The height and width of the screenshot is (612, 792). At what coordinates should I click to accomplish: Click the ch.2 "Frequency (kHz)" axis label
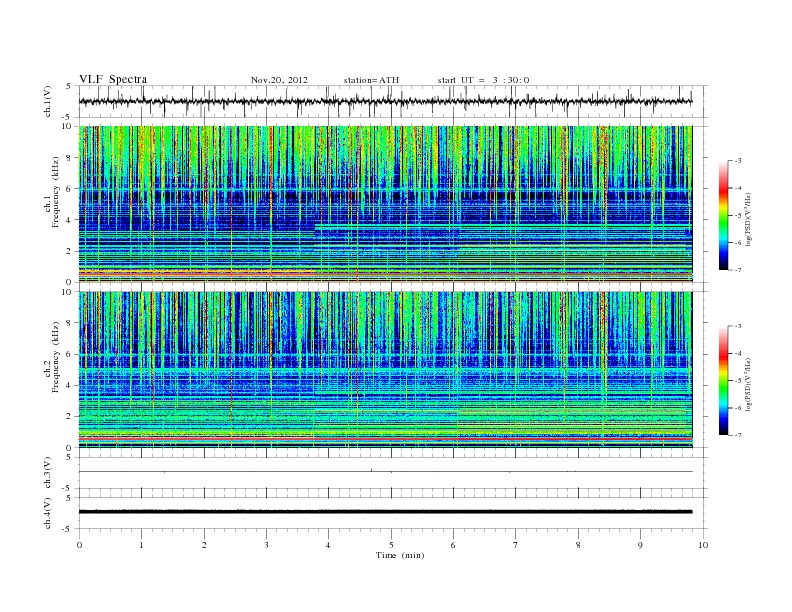[56, 356]
